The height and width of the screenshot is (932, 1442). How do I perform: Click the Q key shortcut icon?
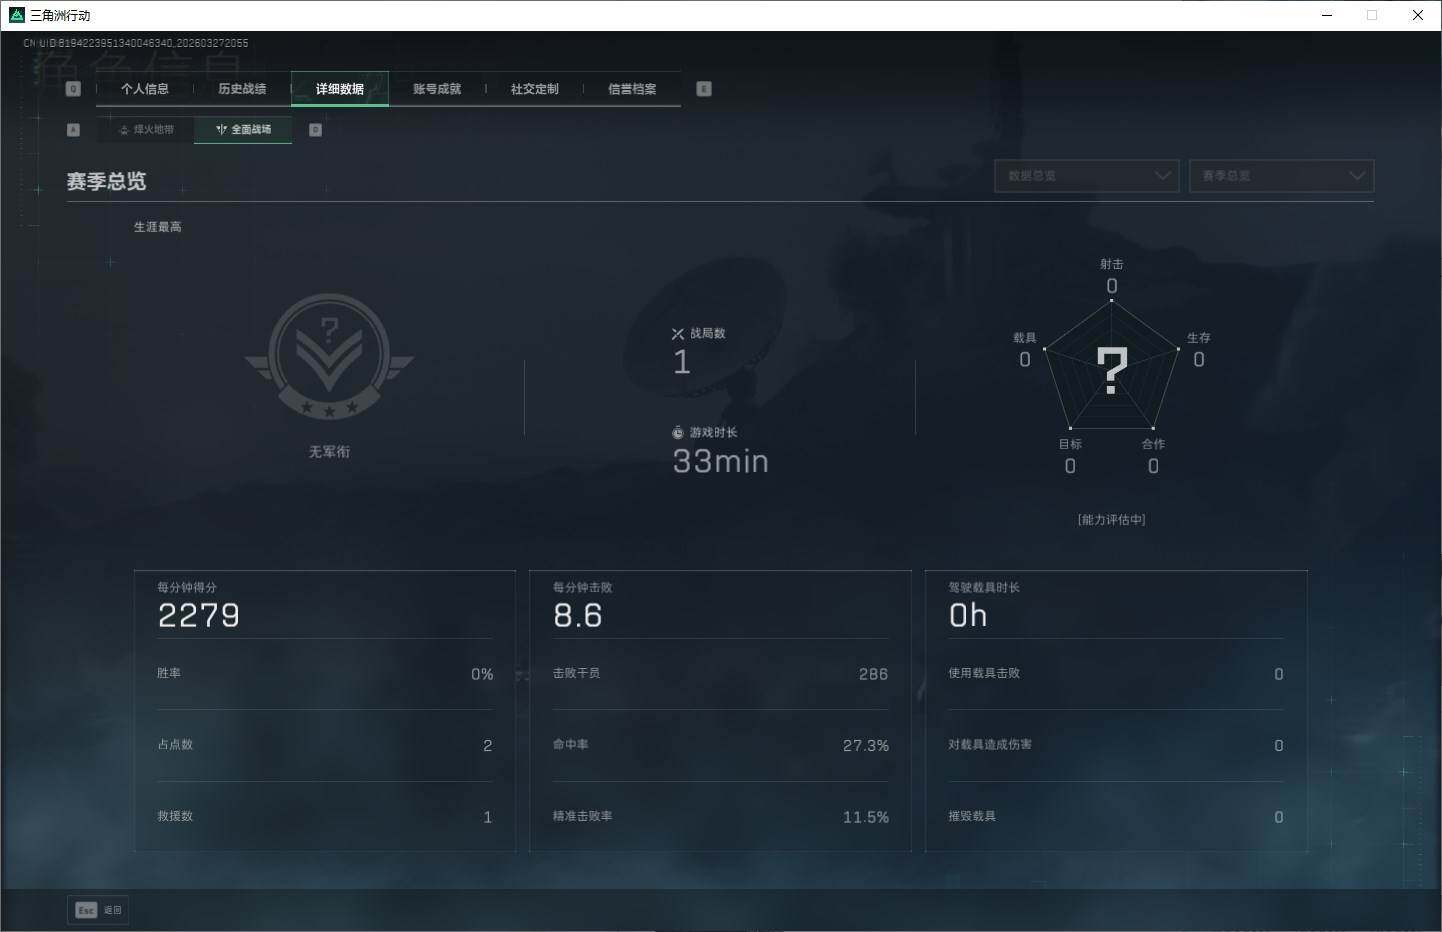pyautogui.click(x=73, y=89)
